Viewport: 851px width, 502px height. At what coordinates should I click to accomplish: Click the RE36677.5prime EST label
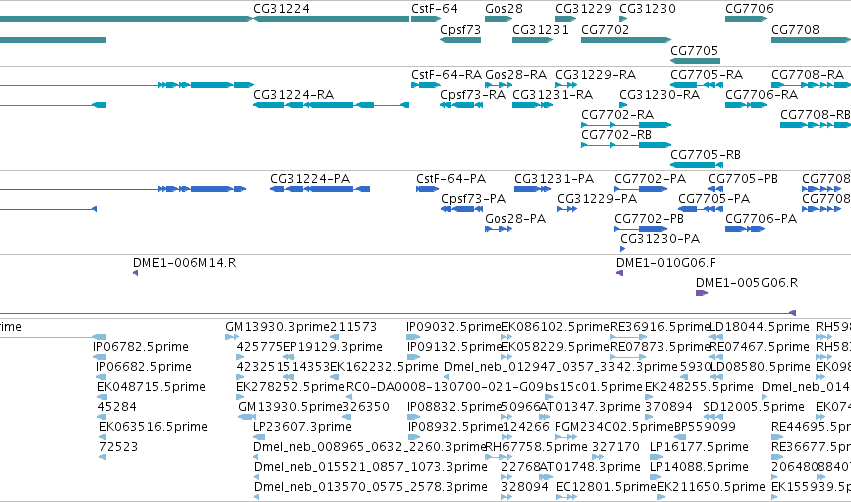pos(811,447)
